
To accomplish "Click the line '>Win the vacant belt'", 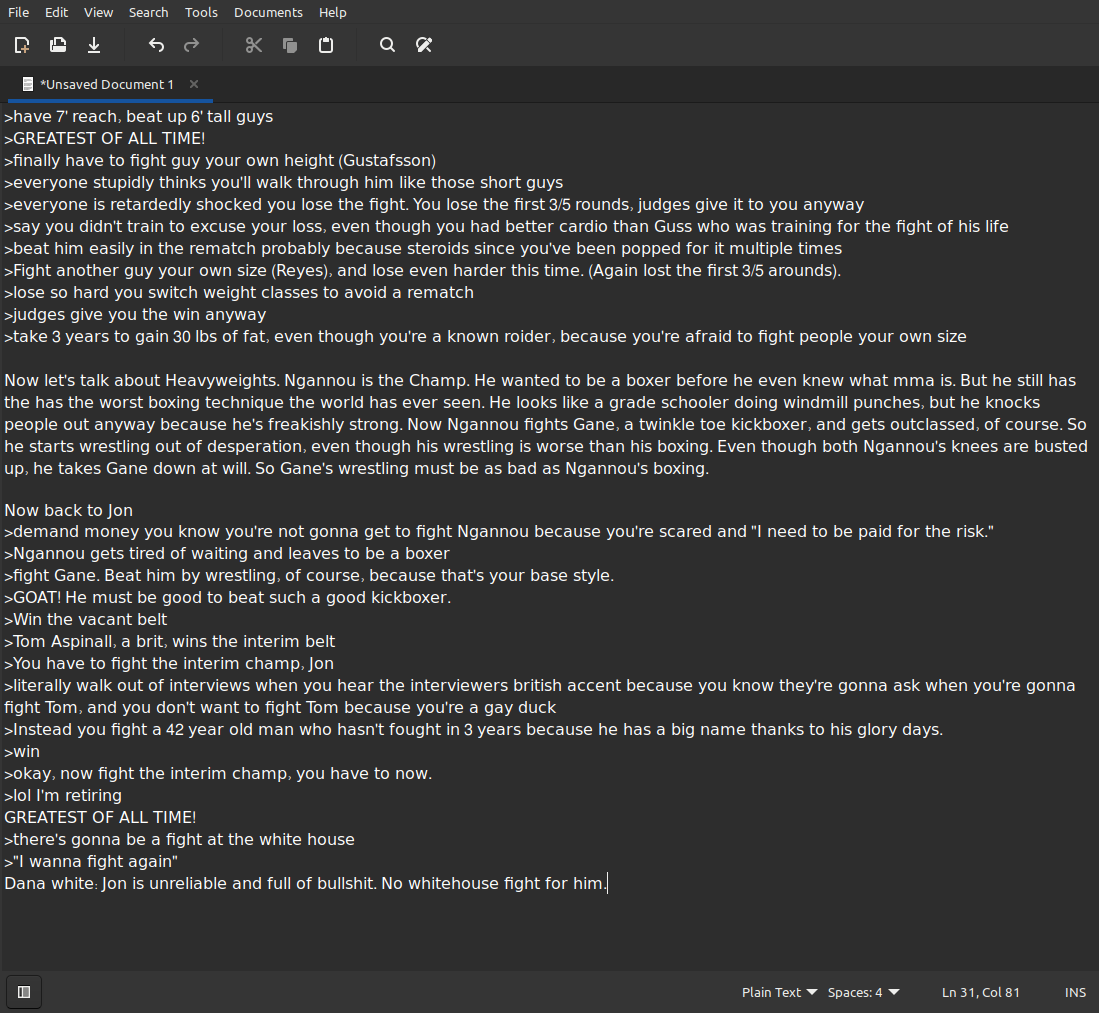I will point(86,620).
